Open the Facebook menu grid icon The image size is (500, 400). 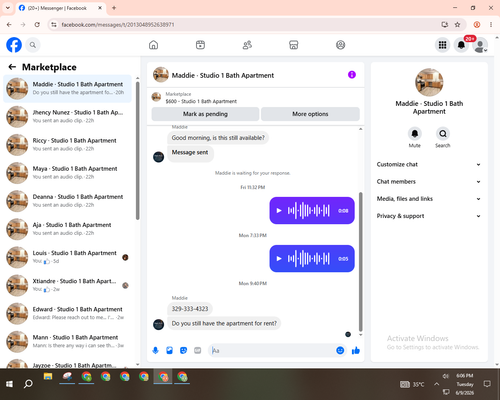[x=442, y=45]
